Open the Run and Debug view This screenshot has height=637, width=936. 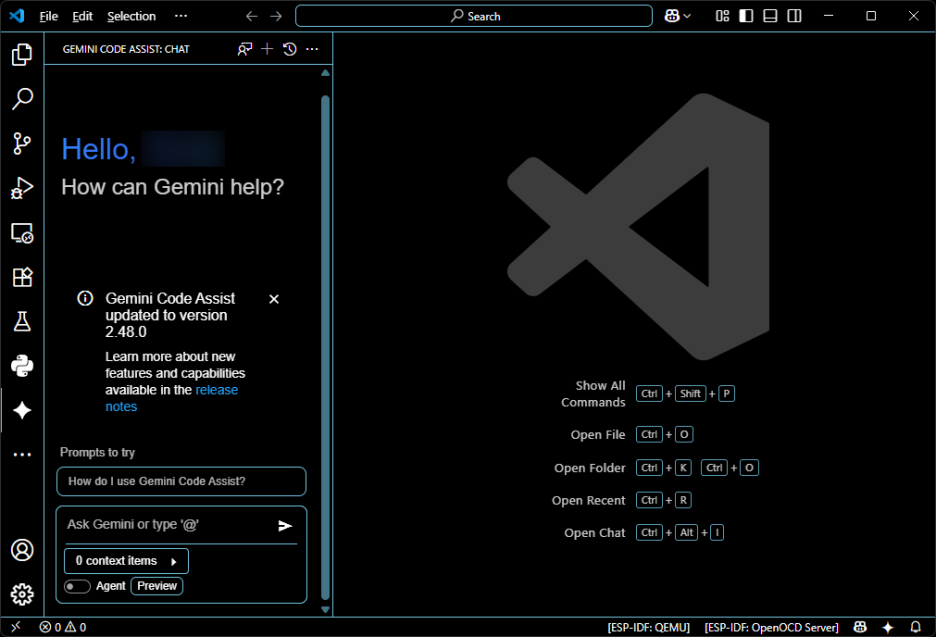click(x=22, y=187)
